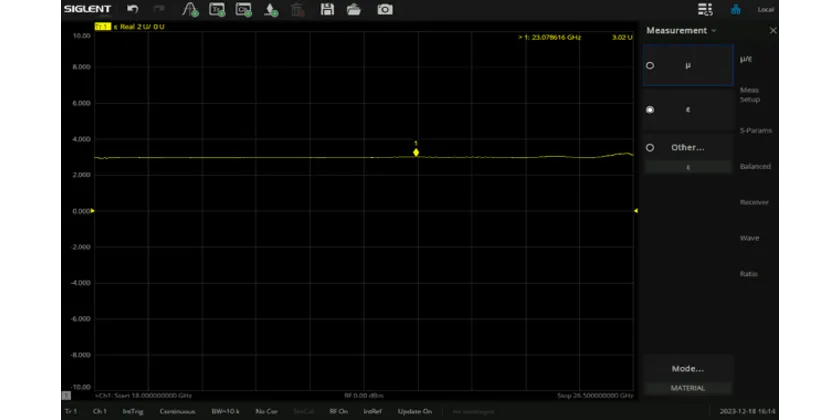Viewport: 840px width, 420px height.
Task: Save with the floppy disk icon
Action: pos(327,9)
